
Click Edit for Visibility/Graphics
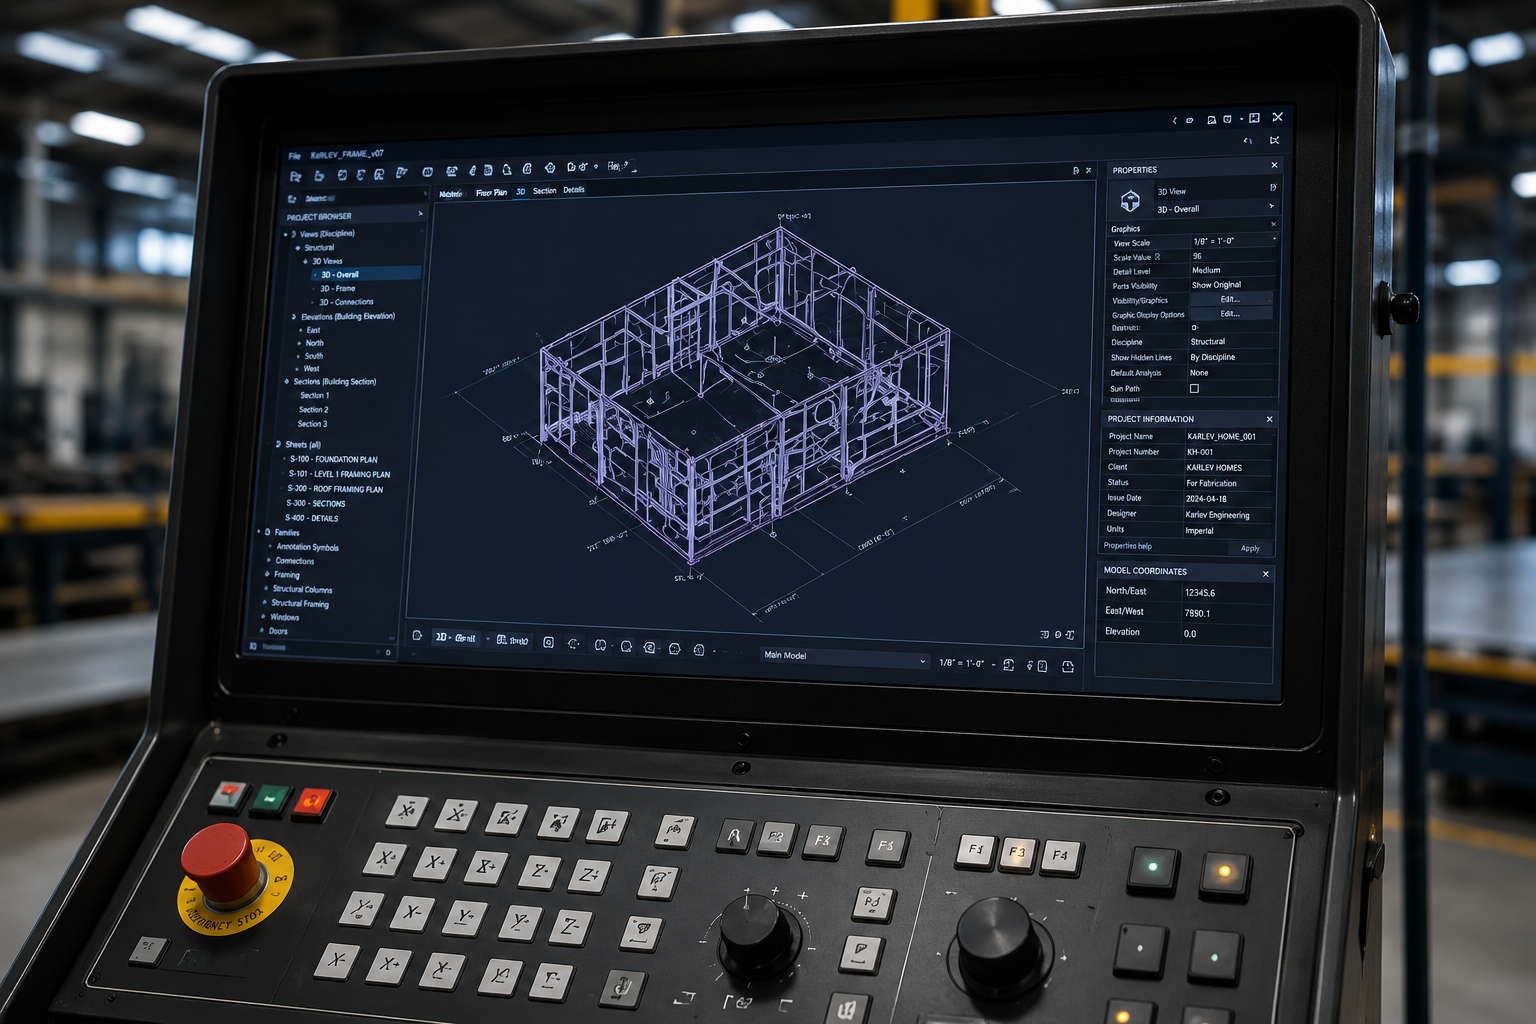(1230, 299)
